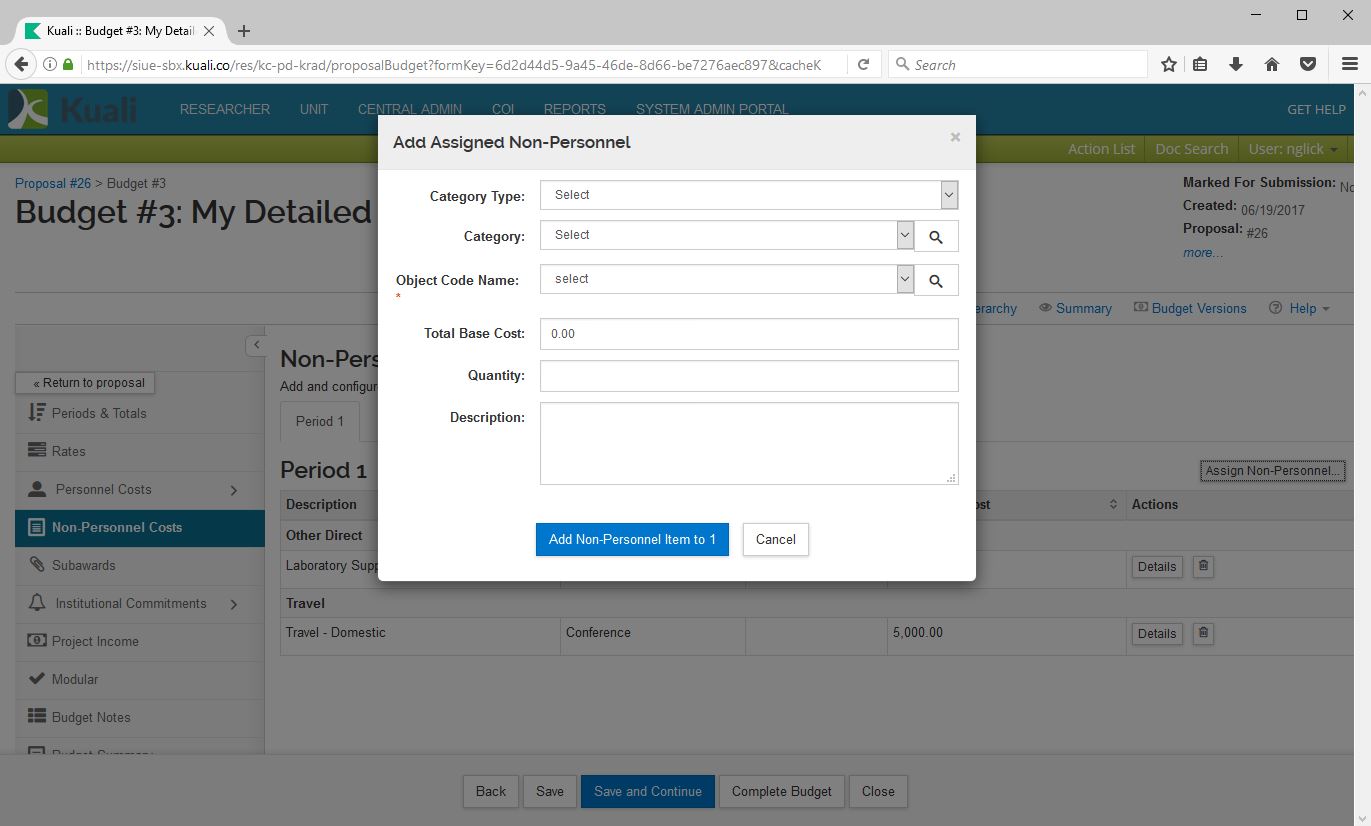Collapse the left sidebar navigation panel

[256, 345]
